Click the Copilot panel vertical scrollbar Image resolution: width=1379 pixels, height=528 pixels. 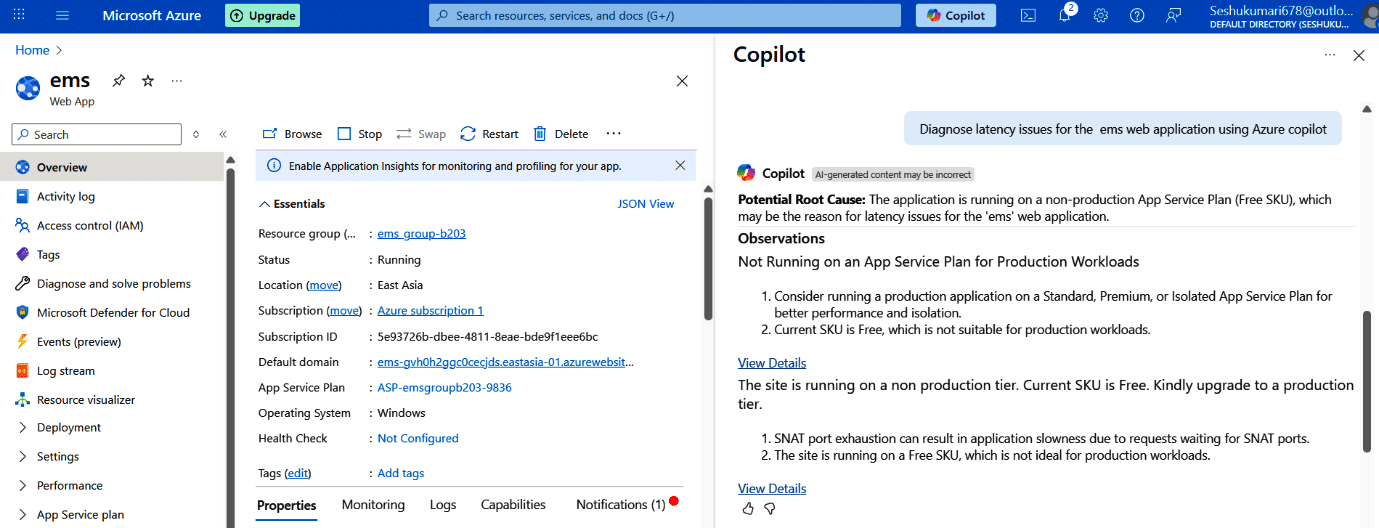(x=1367, y=380)
